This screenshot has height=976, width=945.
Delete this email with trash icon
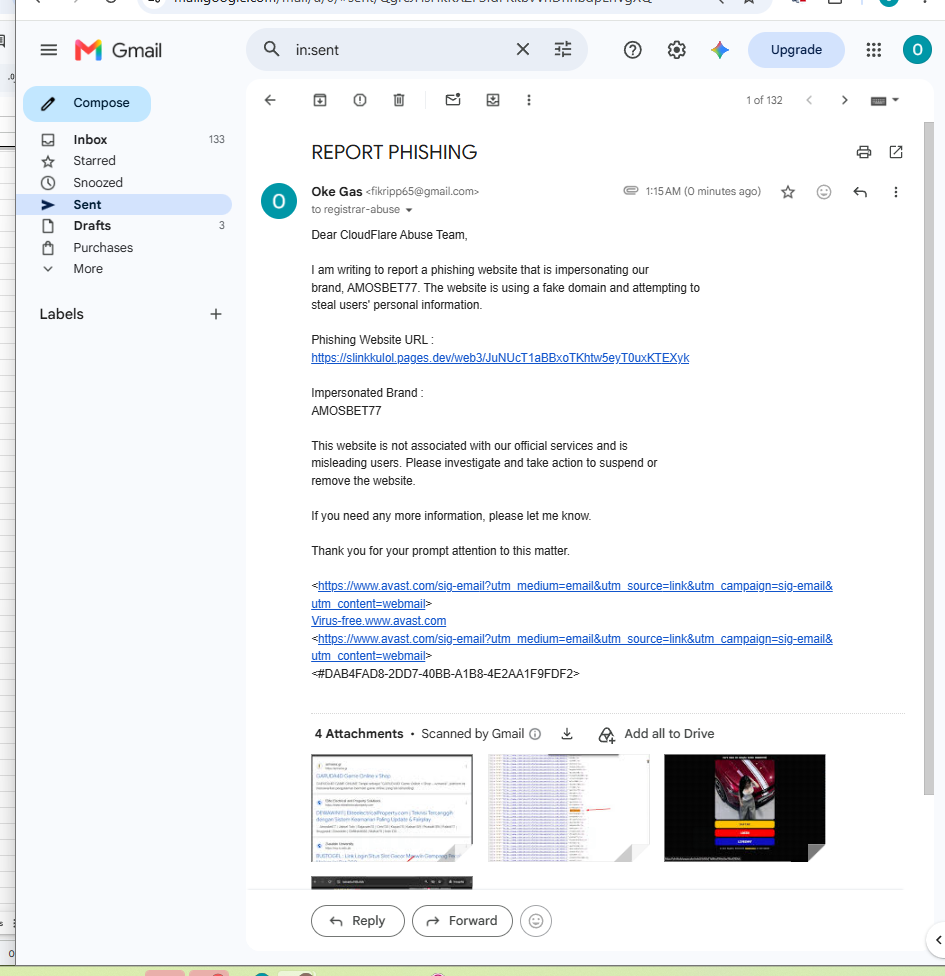click(x=399, y=100)
